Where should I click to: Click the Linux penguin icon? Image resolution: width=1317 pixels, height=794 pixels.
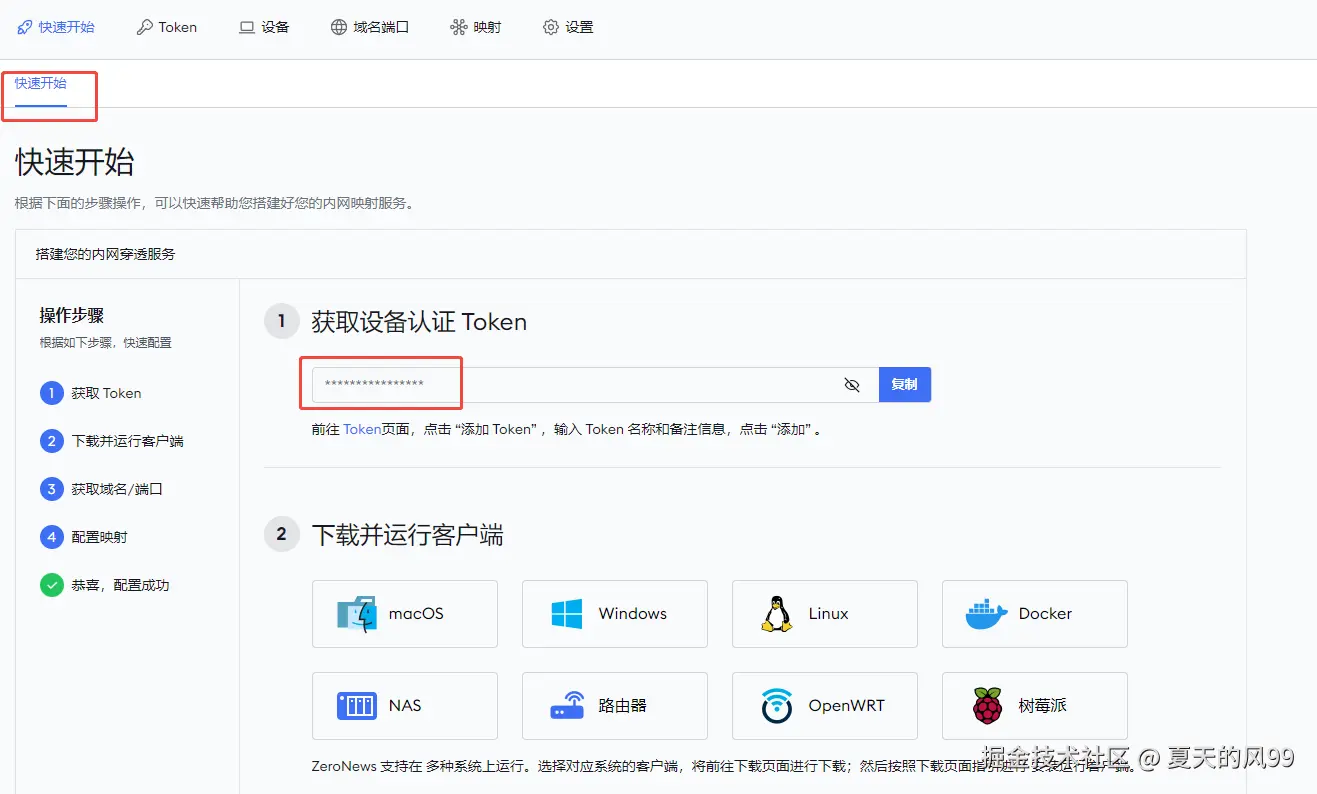coord(777,614)
